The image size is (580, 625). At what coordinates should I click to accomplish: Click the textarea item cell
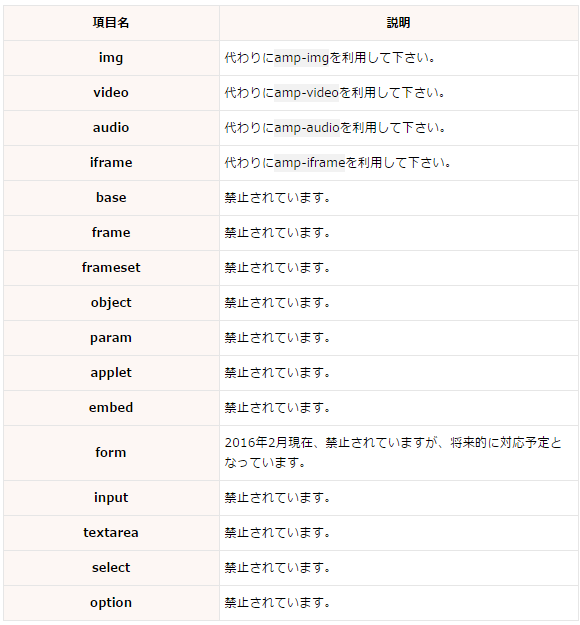tap(111, 533)
